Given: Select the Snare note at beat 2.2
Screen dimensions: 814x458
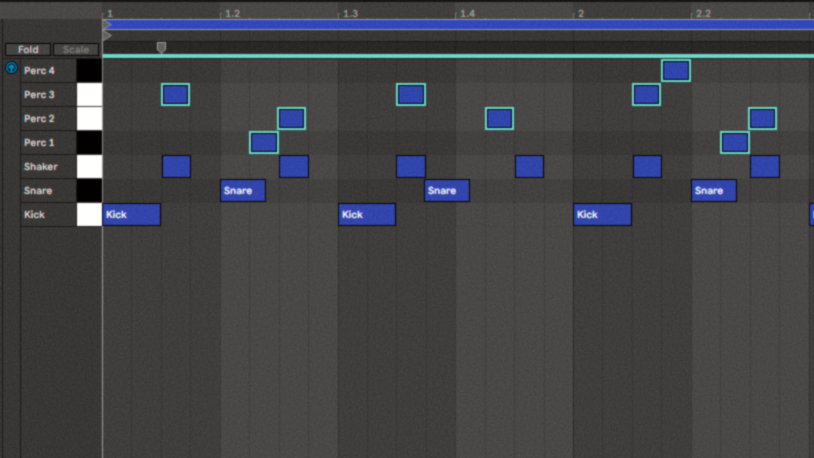Looking at the screenshot, I should (x=714, y=191).
